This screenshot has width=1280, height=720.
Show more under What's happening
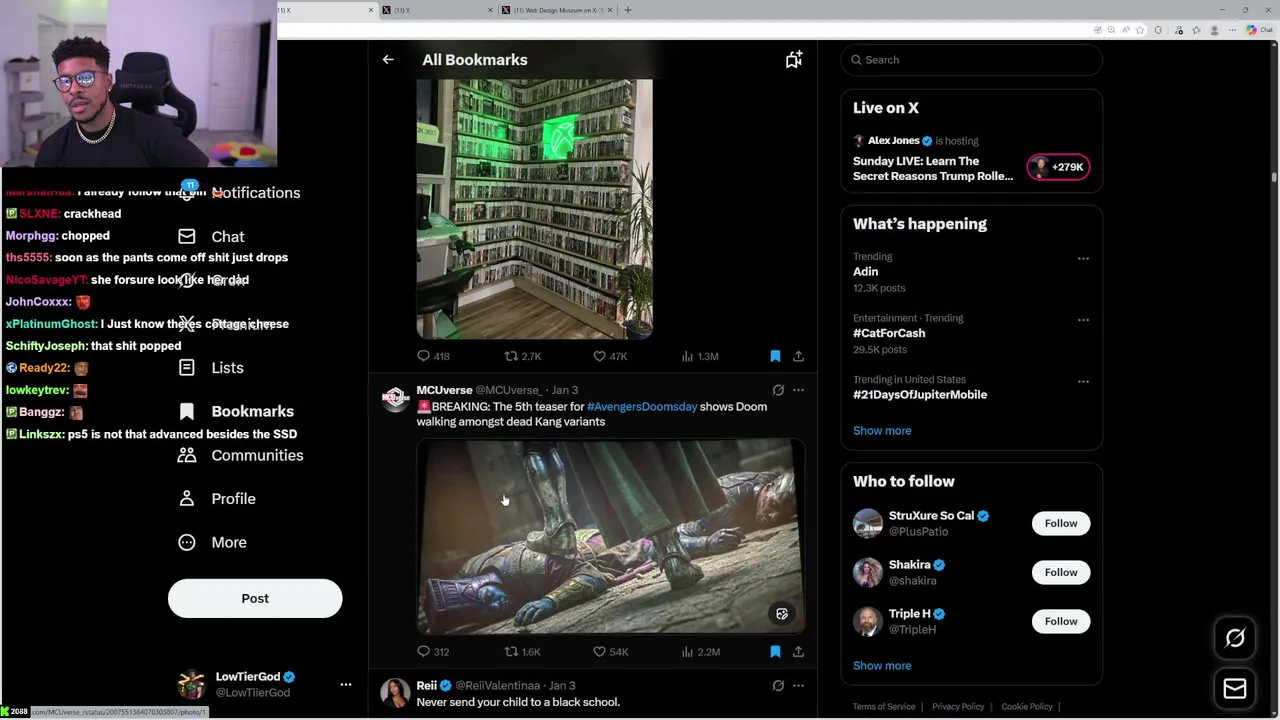coord(882,431)
